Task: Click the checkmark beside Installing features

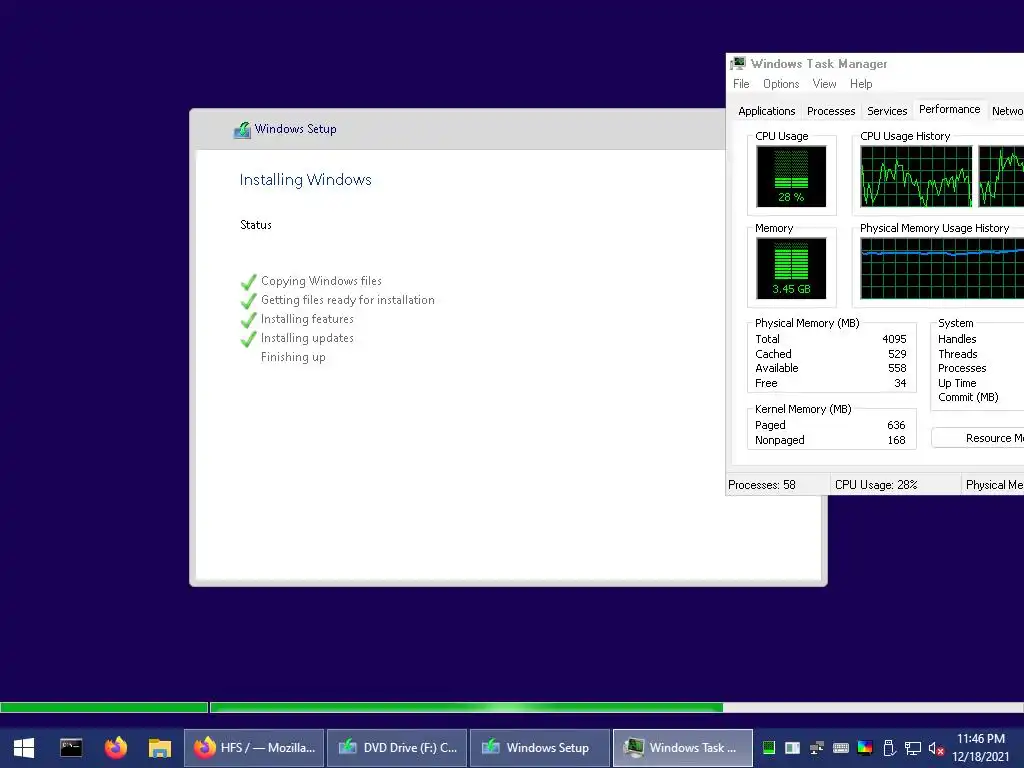Action: click(248, 320)
